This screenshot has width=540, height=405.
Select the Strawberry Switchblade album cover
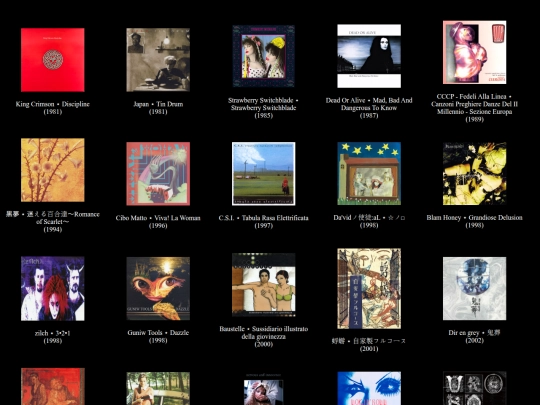coord(263,56)
